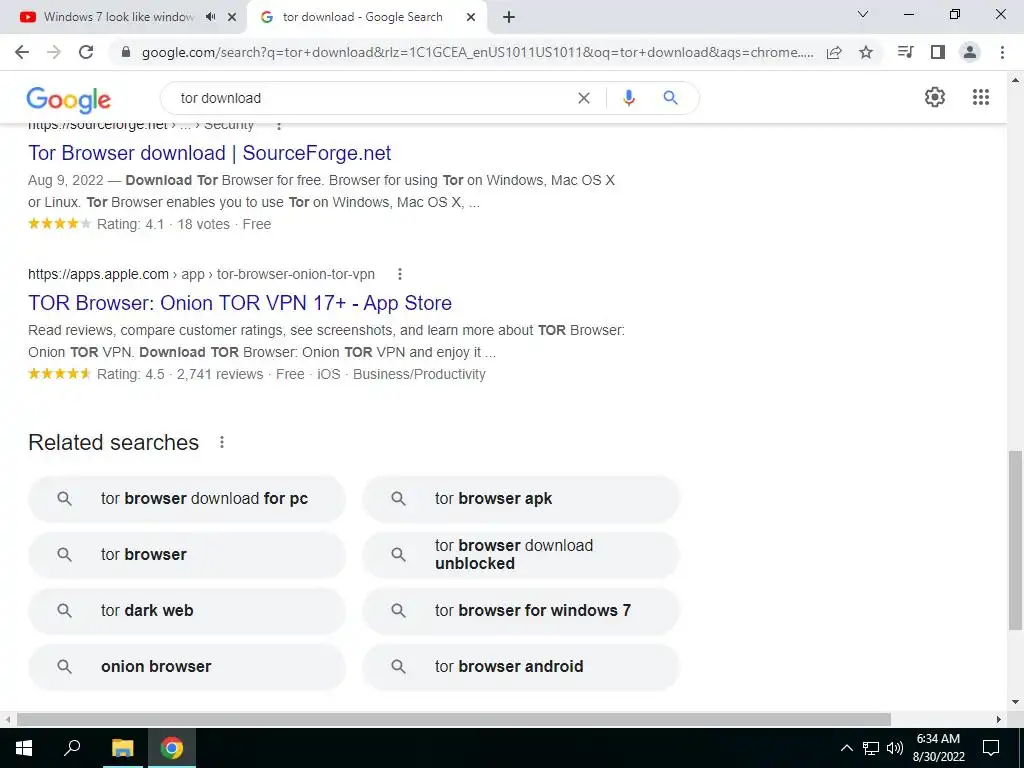The image size is (1024, 768).
Task: Search 'tor browser download for pc'
Action: 187,498
